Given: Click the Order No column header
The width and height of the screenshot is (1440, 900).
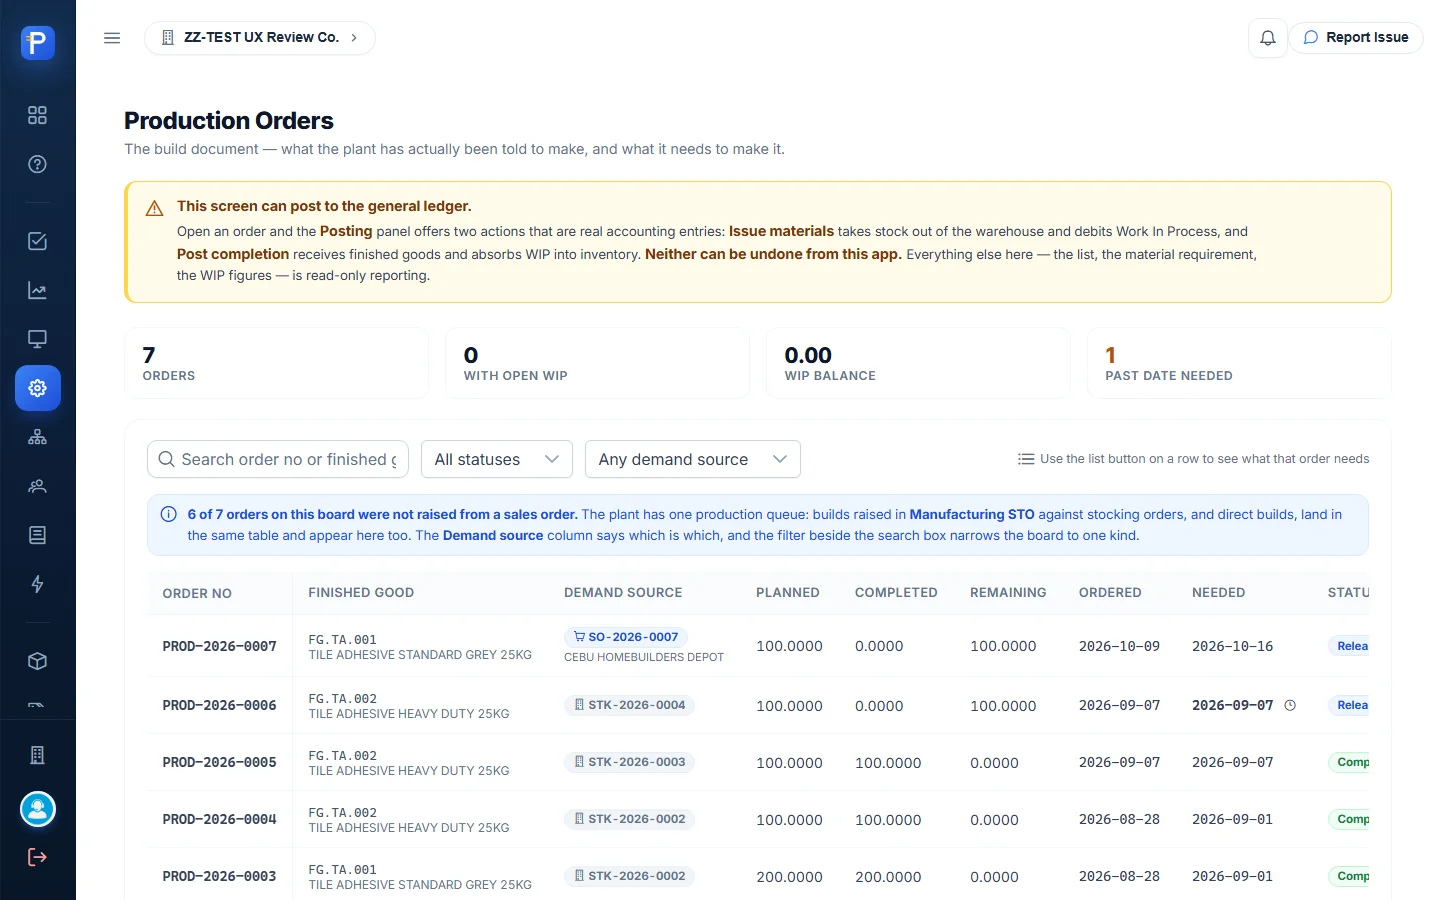Looking at the screenshot, I should tap(197, 593).
